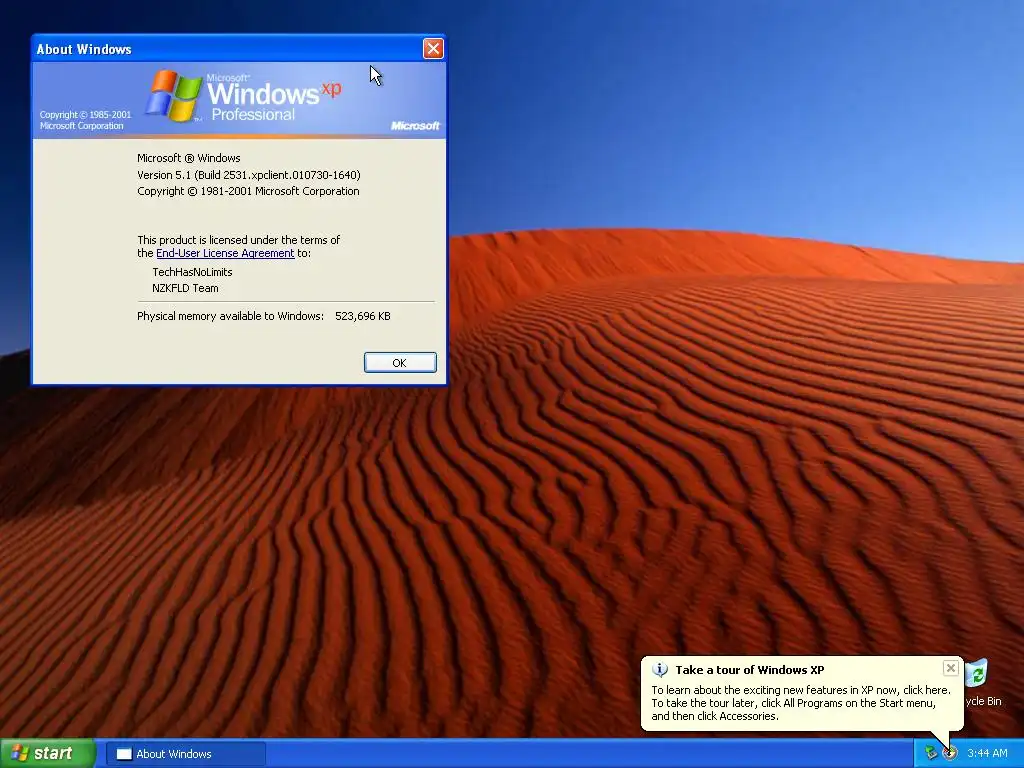The width and height of the screenshot is (1024, 768).
Task: Click the Windows XP tour tray icon
Action: 950,754
